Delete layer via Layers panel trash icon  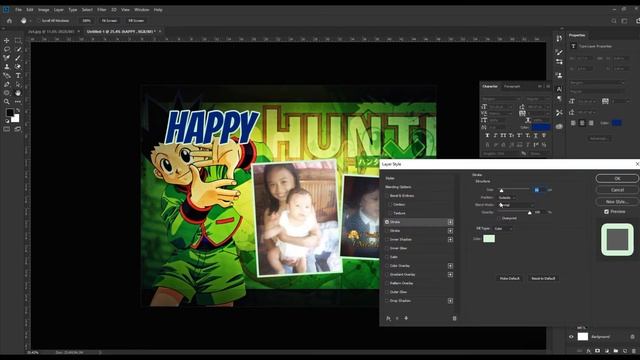coord(633,351)
